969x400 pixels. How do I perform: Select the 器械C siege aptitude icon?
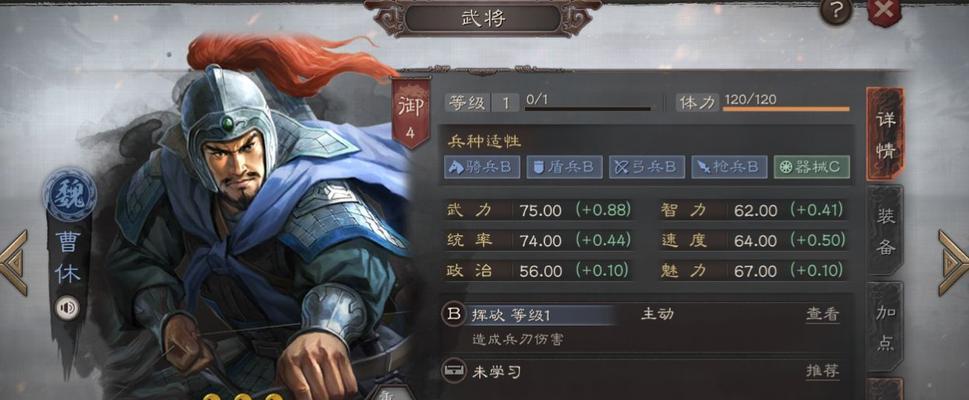click(x=812, y=167)
